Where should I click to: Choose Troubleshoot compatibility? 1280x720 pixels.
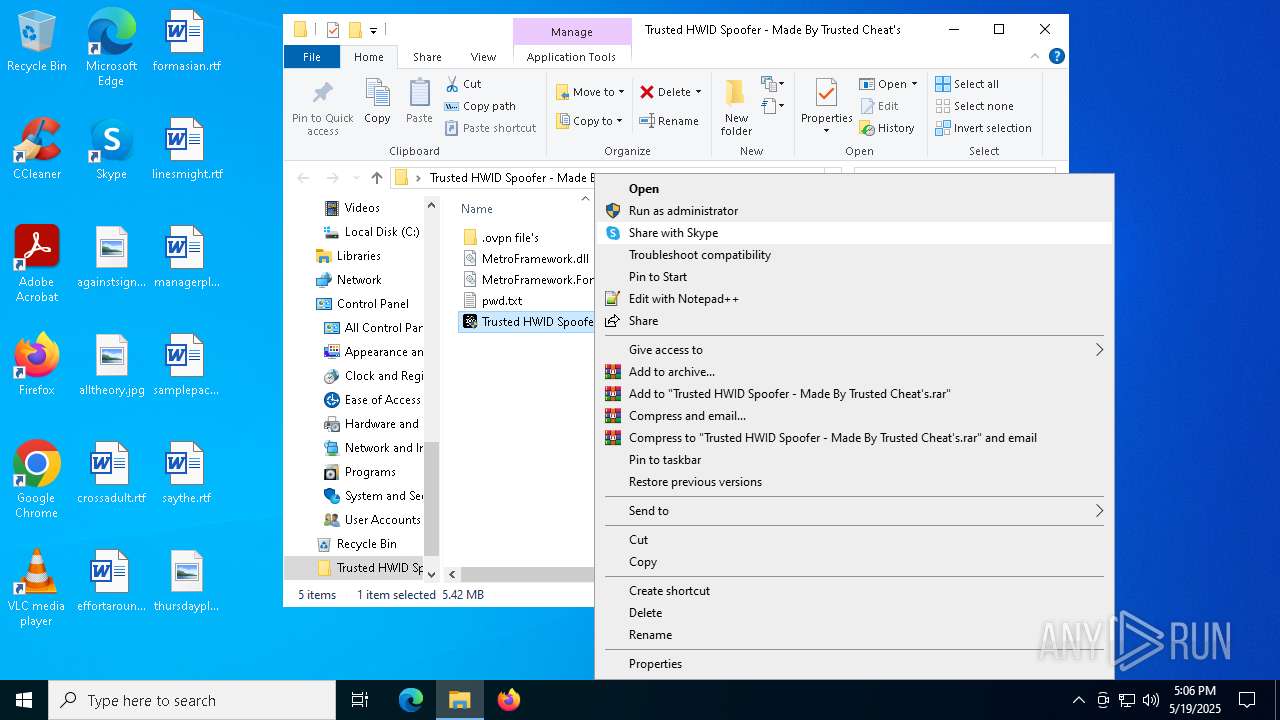point(854,255)
